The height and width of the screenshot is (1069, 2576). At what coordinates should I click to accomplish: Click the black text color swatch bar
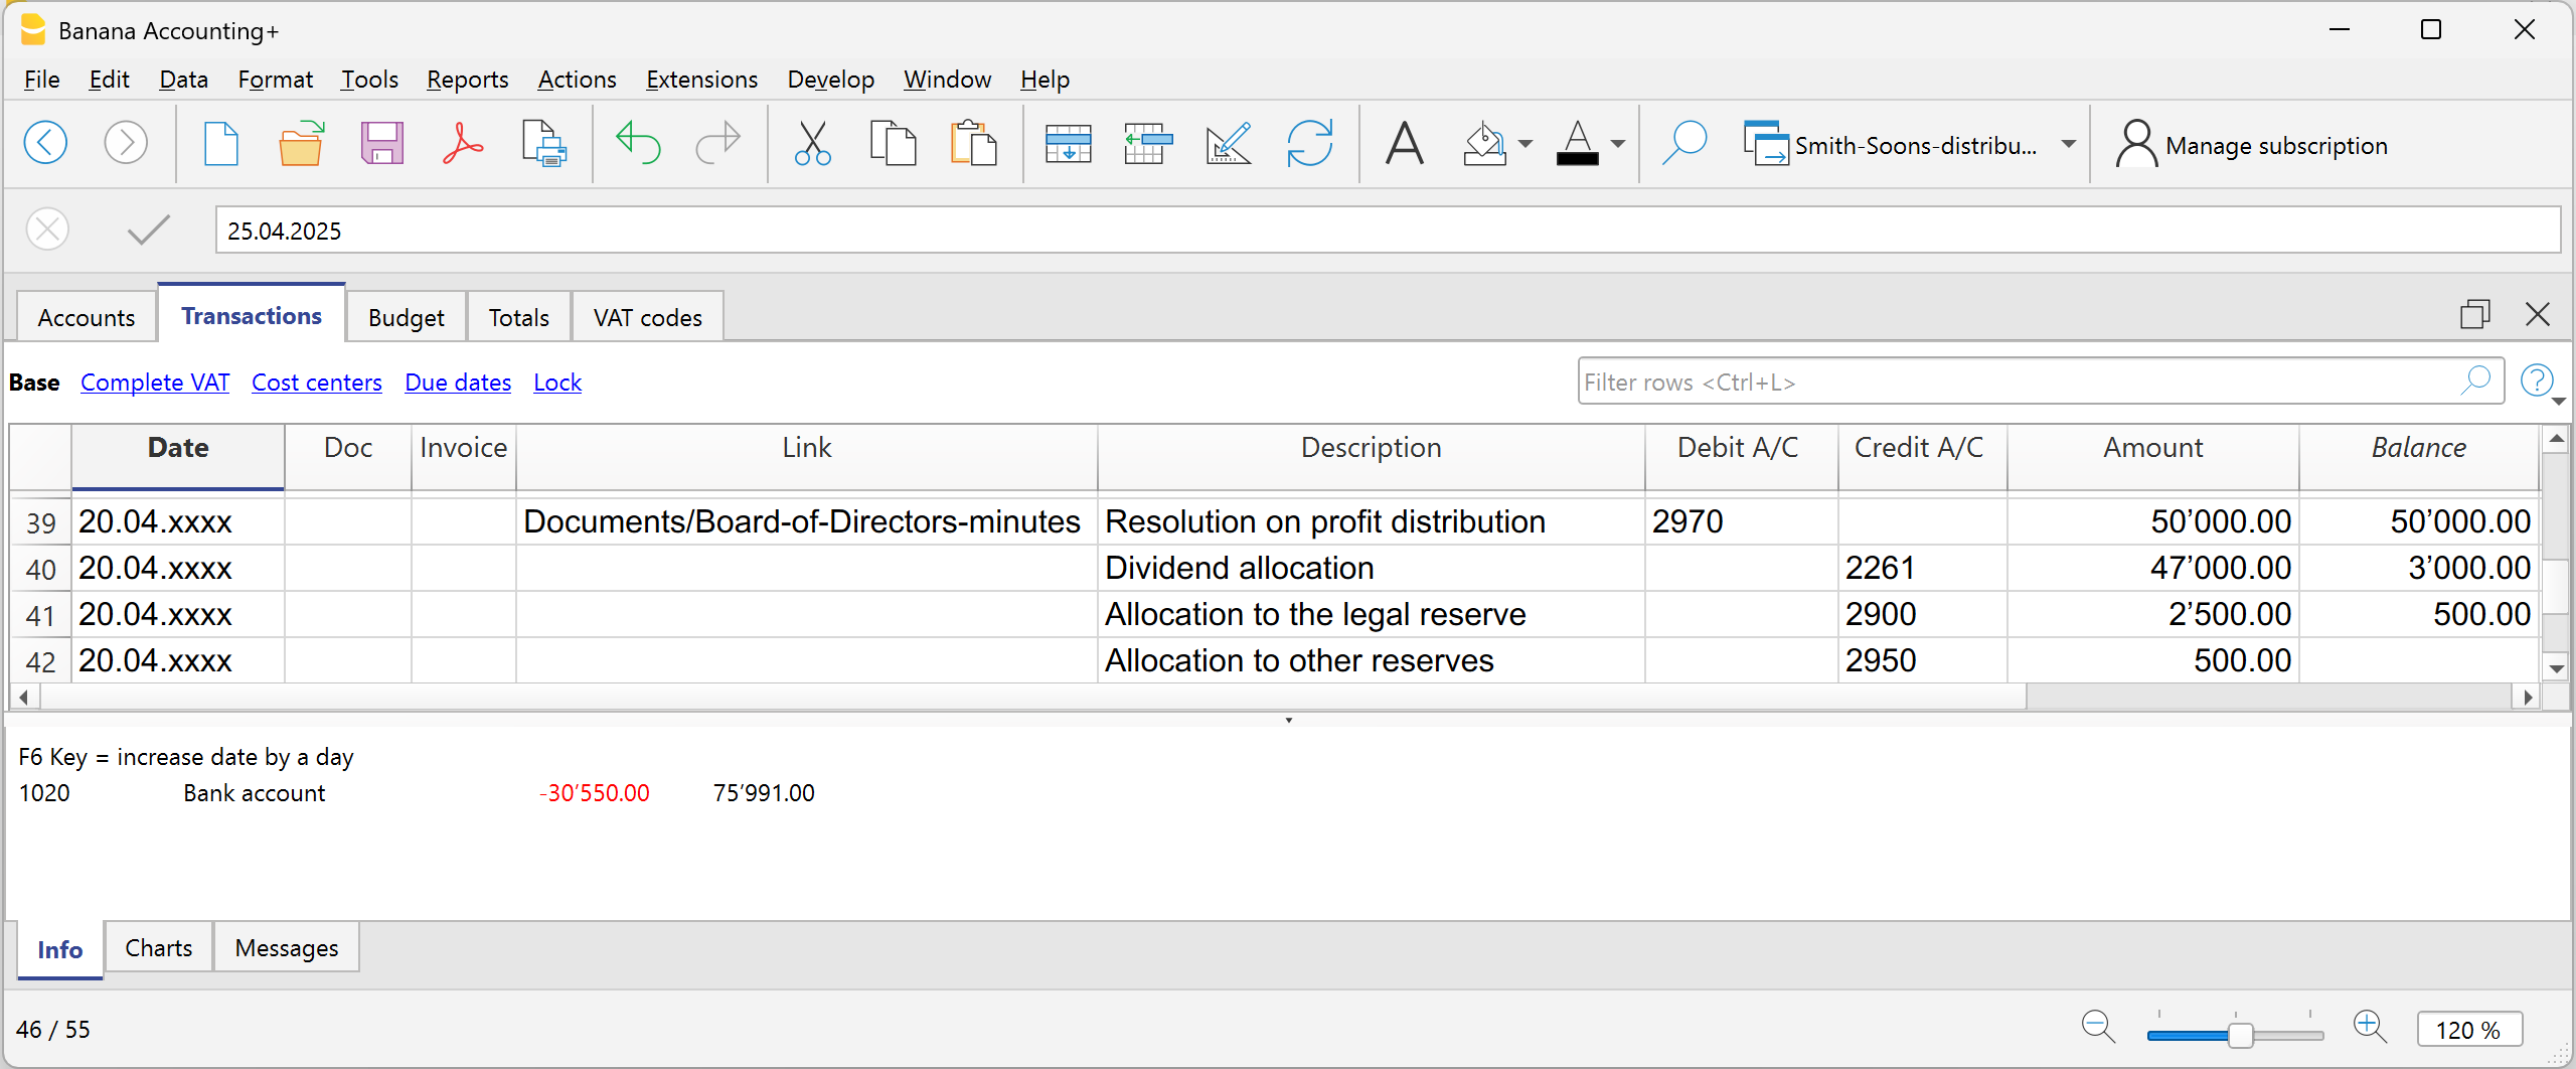tap(1577, 158)
